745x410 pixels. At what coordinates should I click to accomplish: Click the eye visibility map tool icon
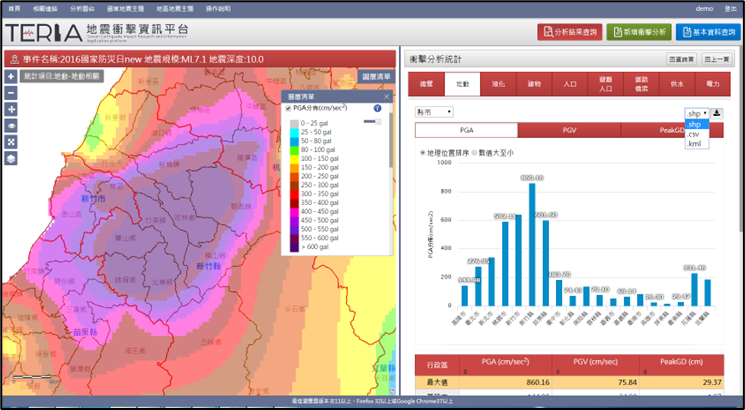10,126
